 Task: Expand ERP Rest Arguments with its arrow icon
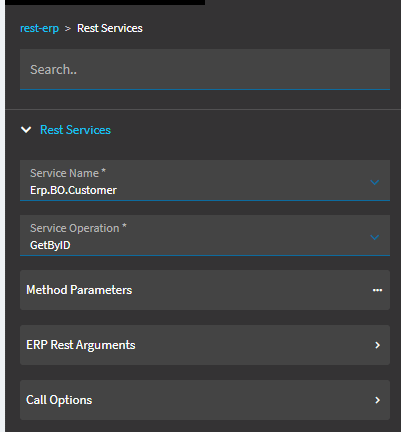(377, 345)
